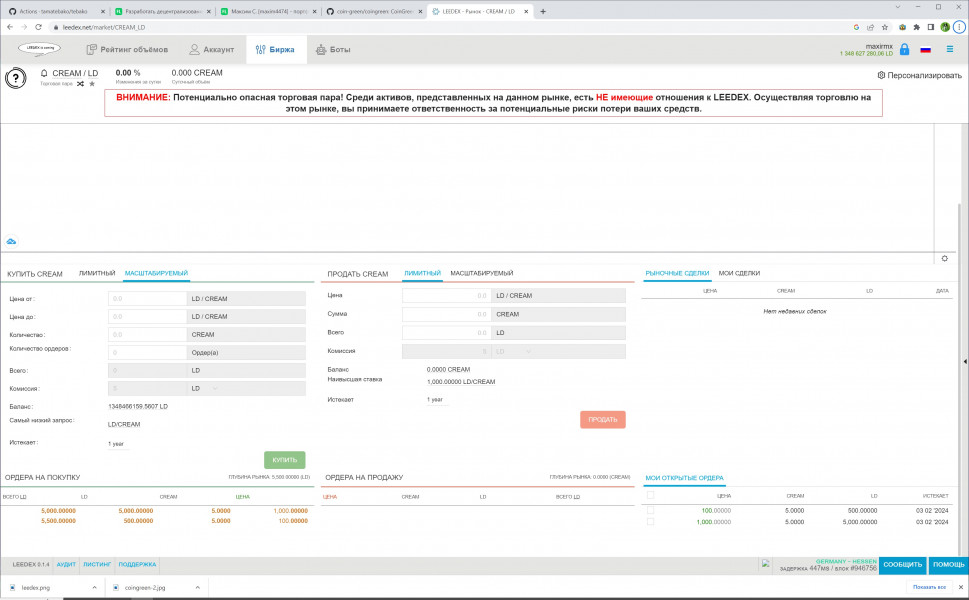
Task: Open the 'Биржа' navigation tab
Action: 276,49
